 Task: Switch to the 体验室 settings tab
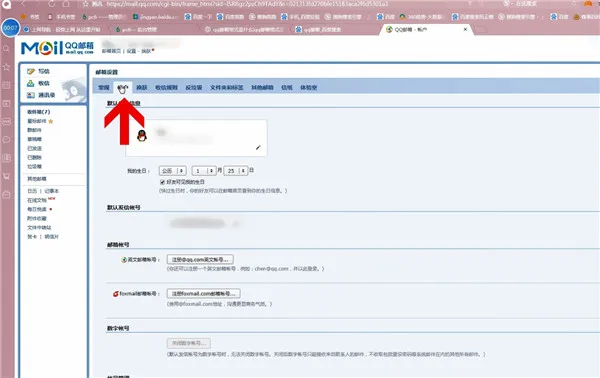tap(308, 88)
